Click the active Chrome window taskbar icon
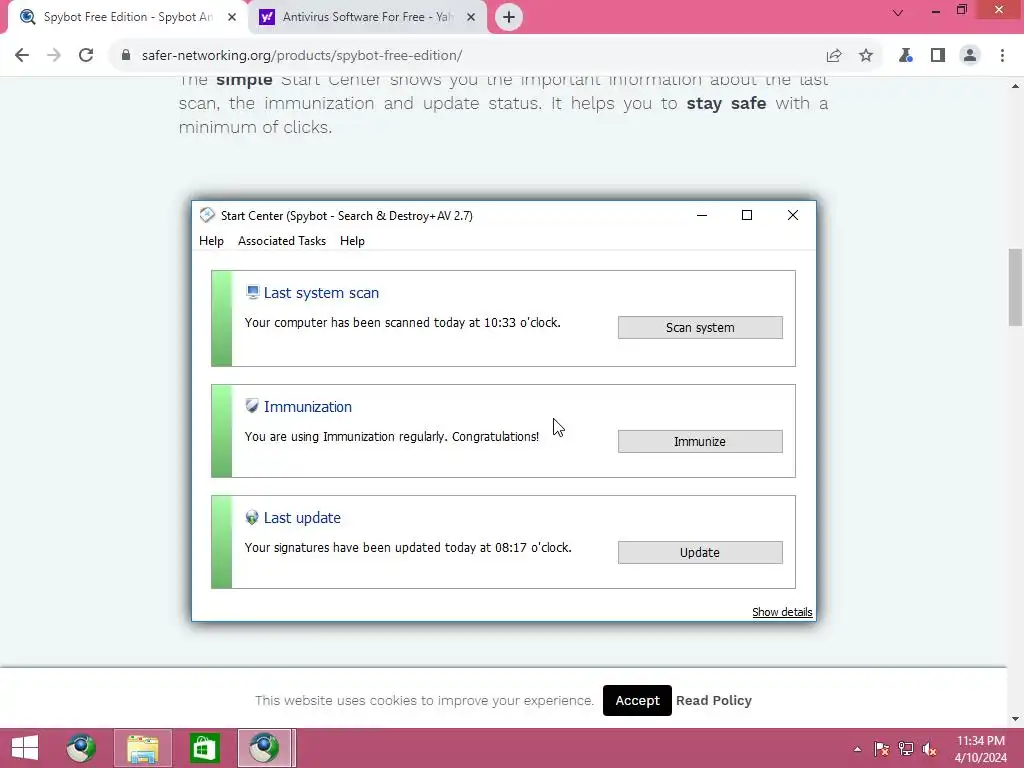The height and width of the screenshot is (768, 1024). pos(264,748)
